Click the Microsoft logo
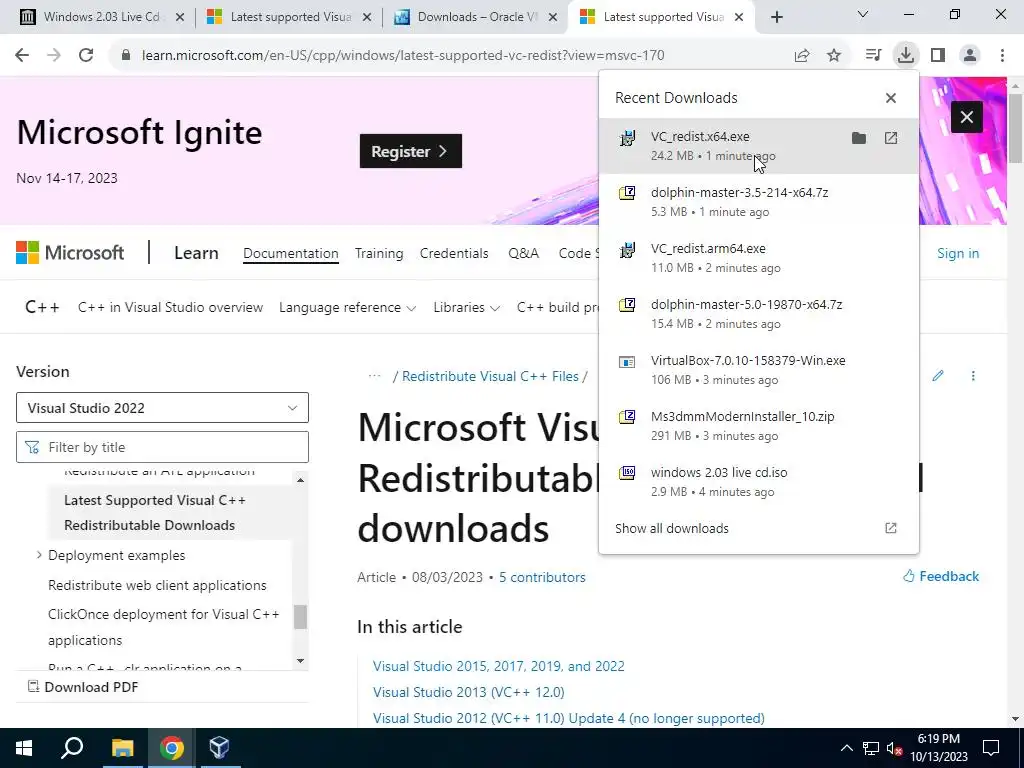Viewport: 1024px width, 768px height. tap(70, 253)
